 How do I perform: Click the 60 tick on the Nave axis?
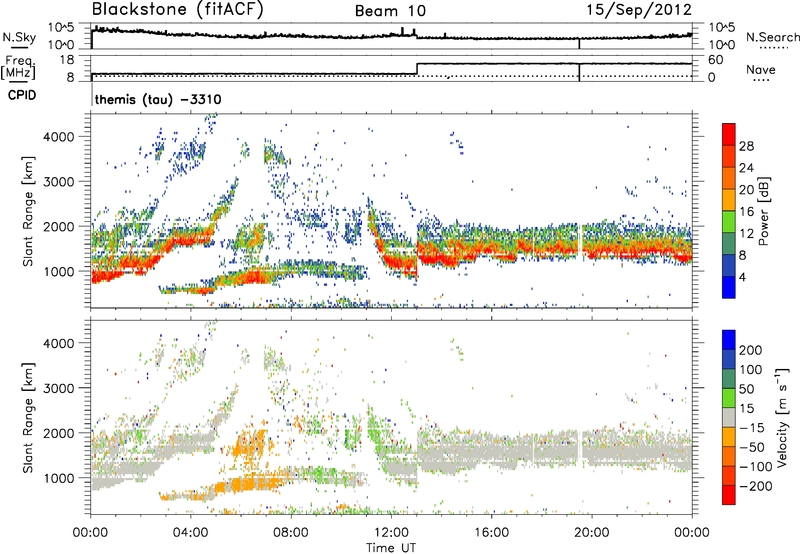tap(715, 60)
